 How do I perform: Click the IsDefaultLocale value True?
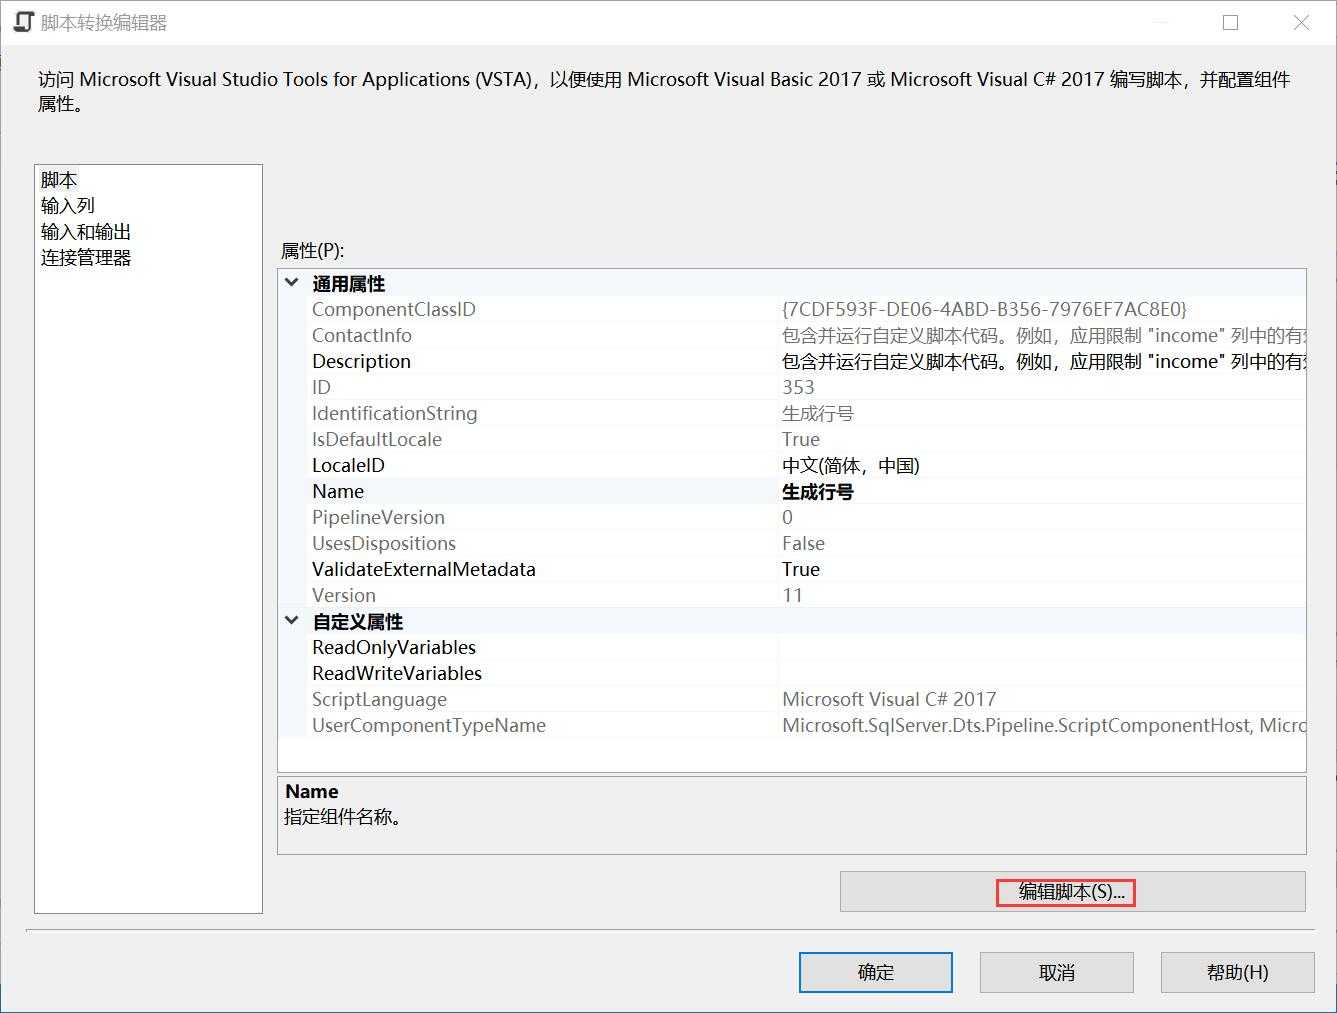pos(801,439)
